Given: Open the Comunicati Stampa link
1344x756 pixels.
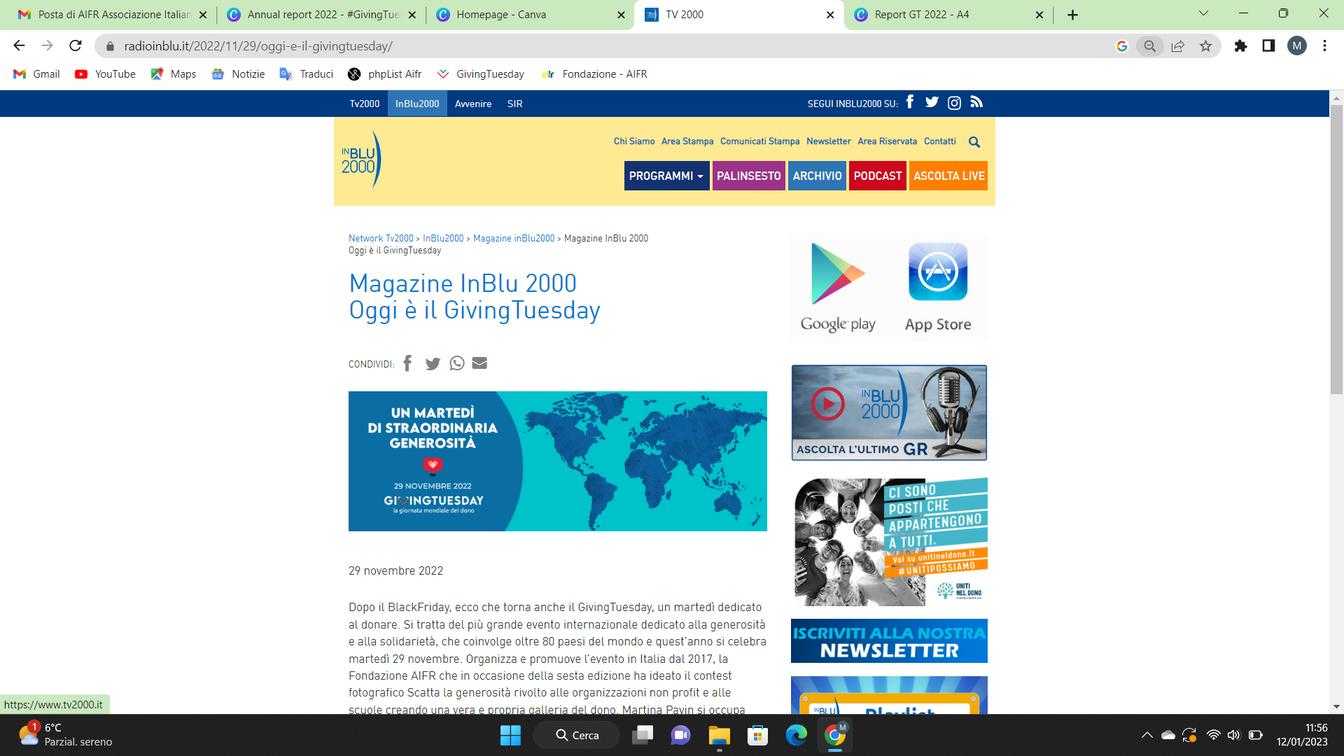Looking at the screenshot, I should pyautogui.click(x=760, y=142).
